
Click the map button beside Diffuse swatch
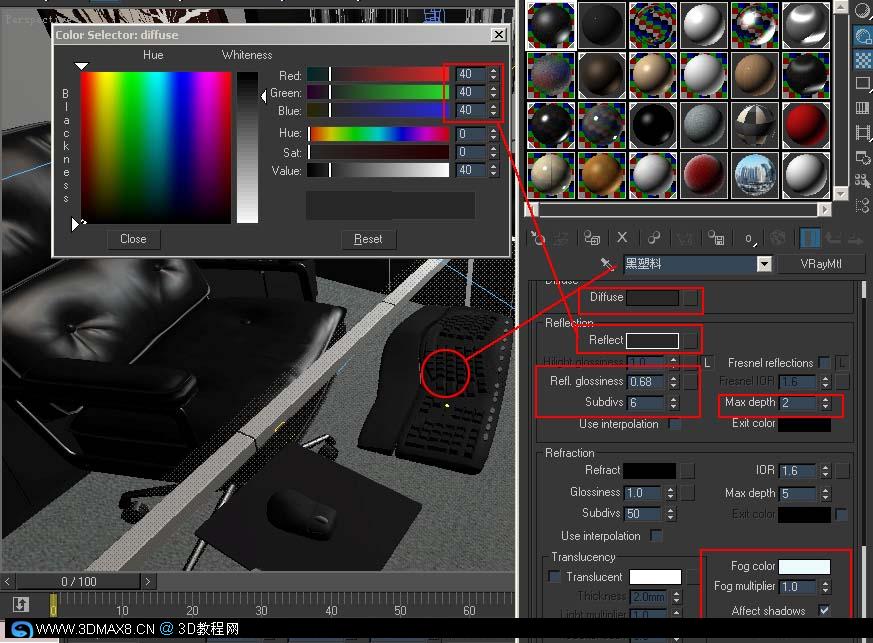pos(690,298)
